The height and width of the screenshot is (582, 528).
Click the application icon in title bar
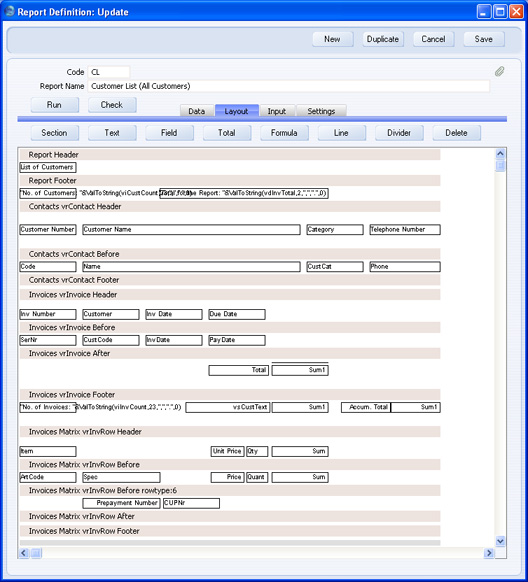click(x=9, y=12)
